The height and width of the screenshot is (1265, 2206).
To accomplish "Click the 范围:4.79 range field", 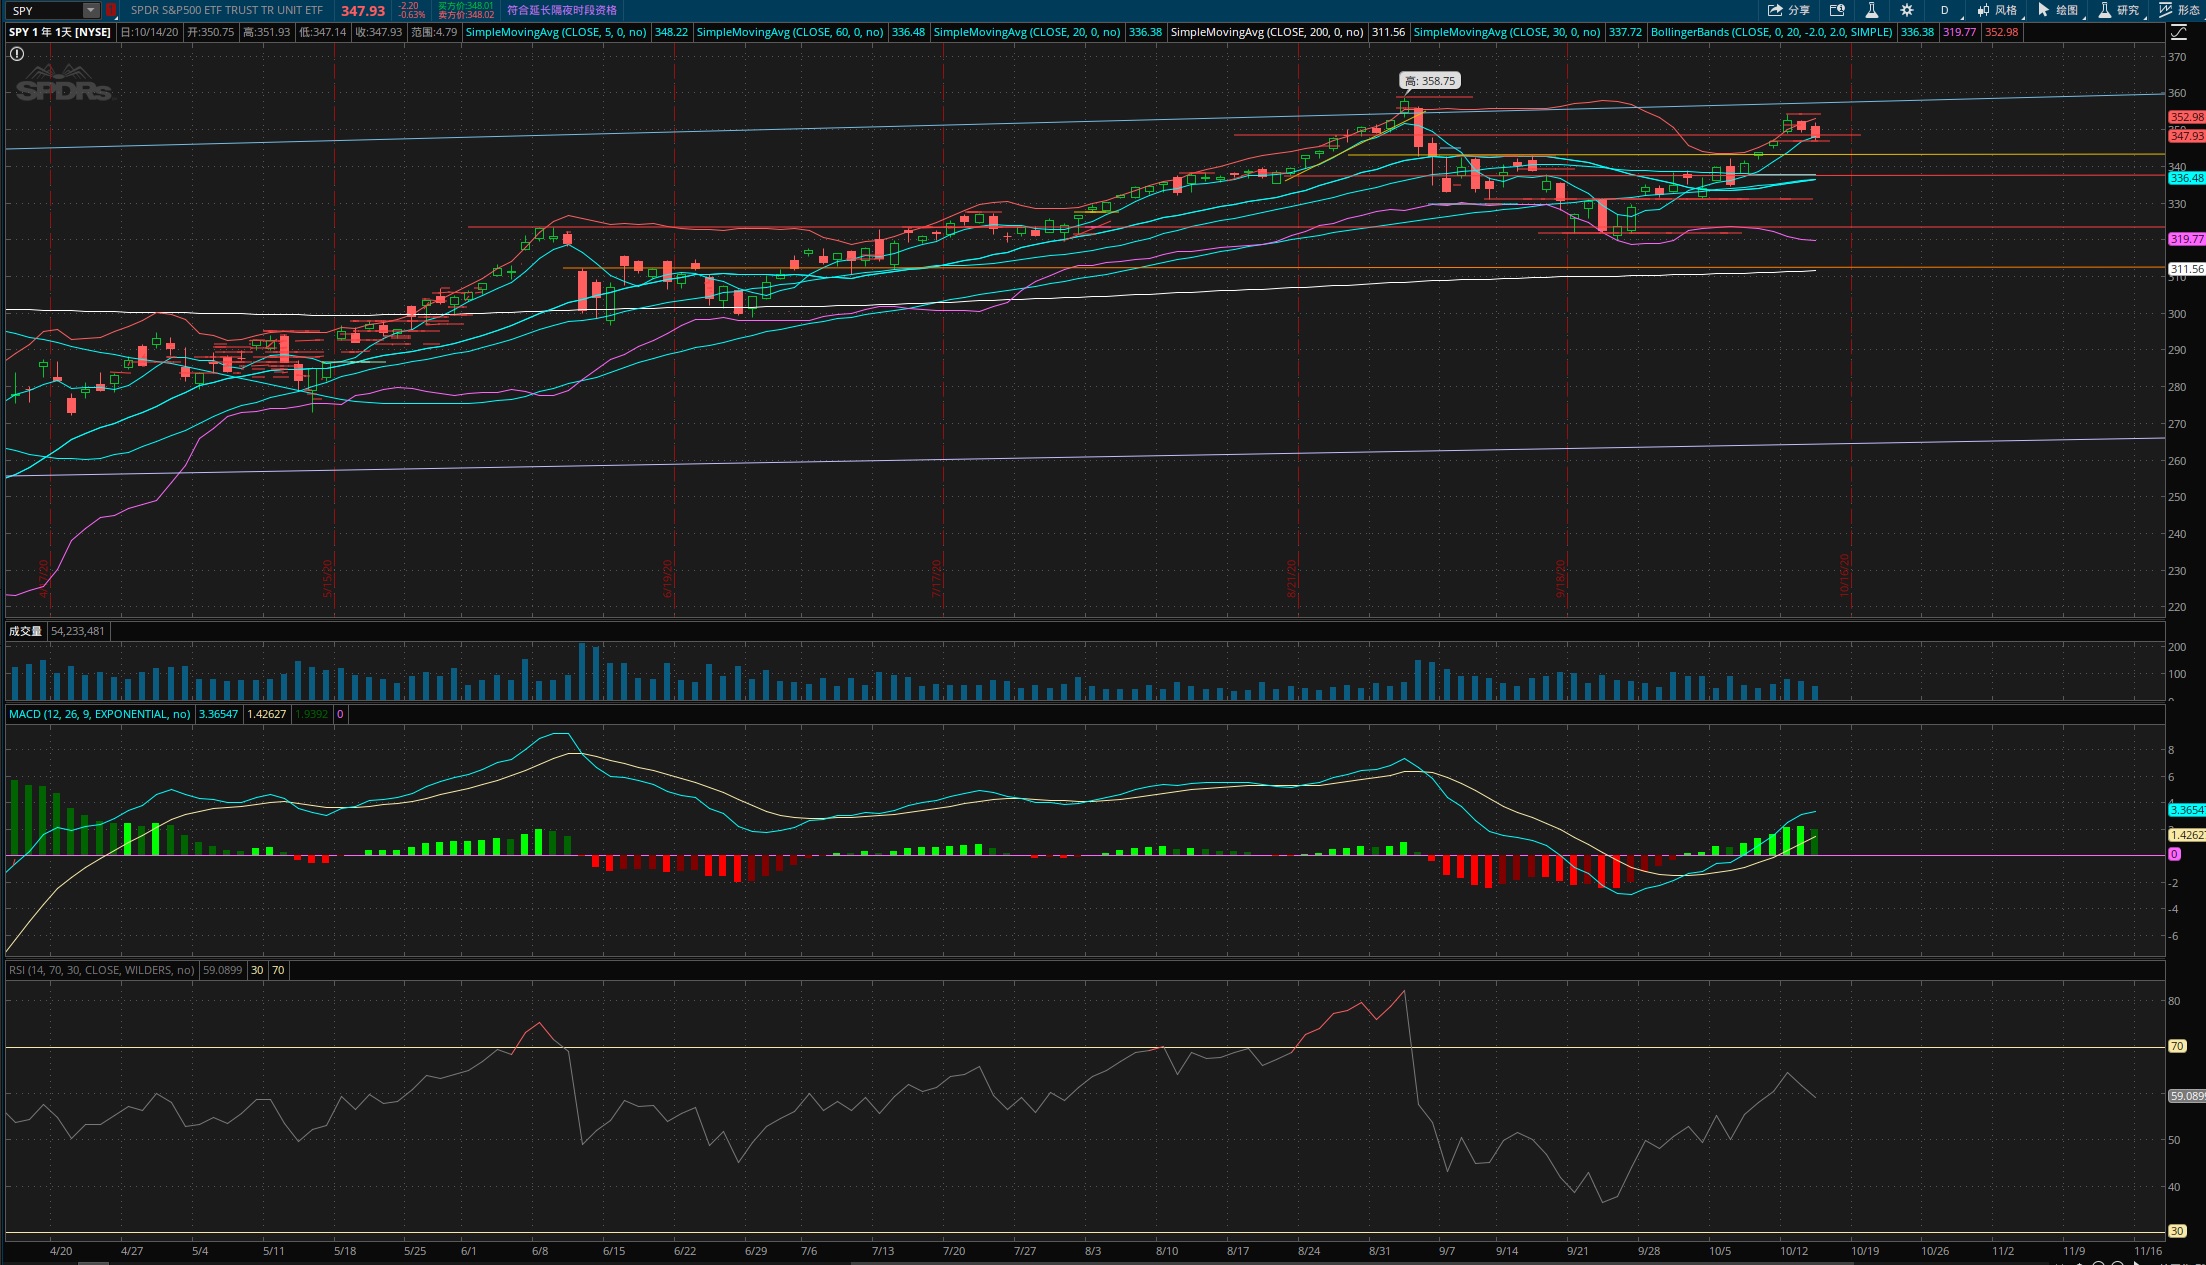I will (x=434, y=32).
